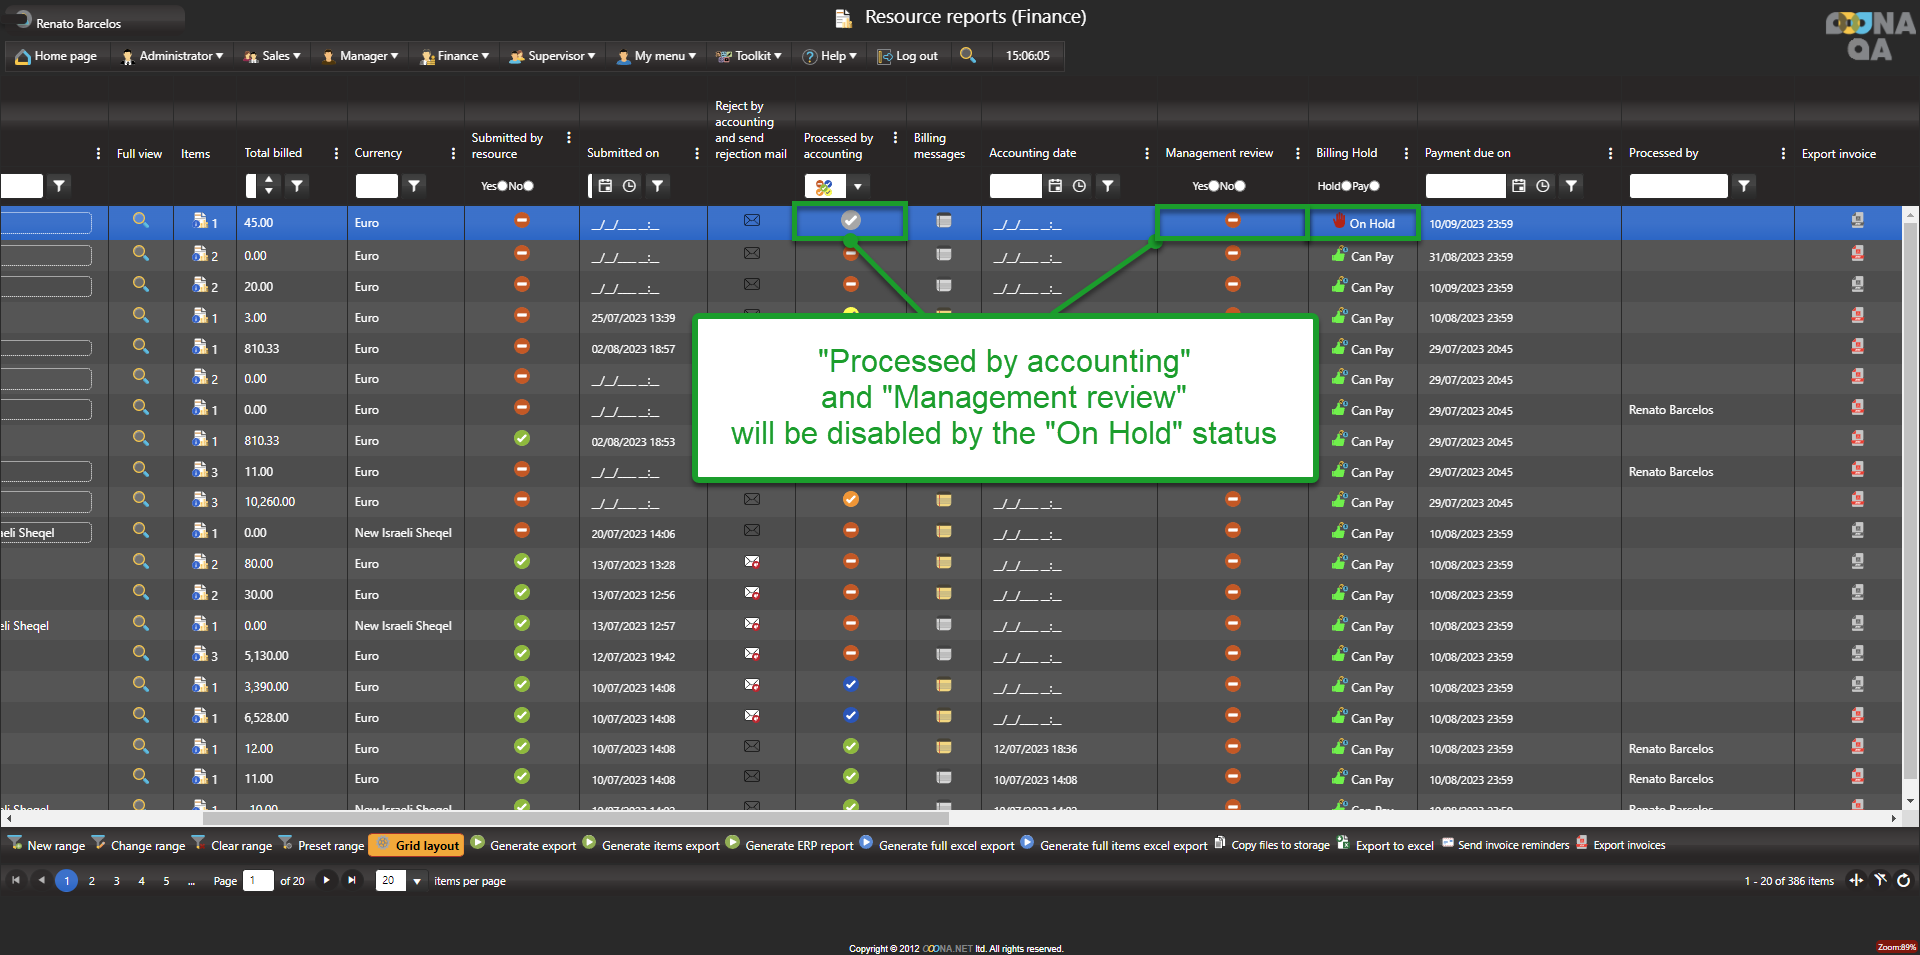Select Yes radio under Submitted by resource
The image size is (1920, 955).
coord(502,186)
